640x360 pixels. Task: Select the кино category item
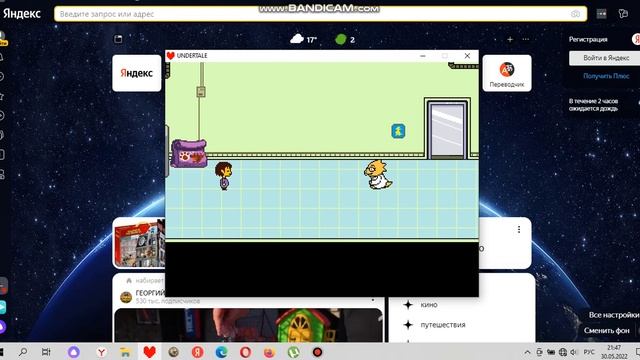429,304
